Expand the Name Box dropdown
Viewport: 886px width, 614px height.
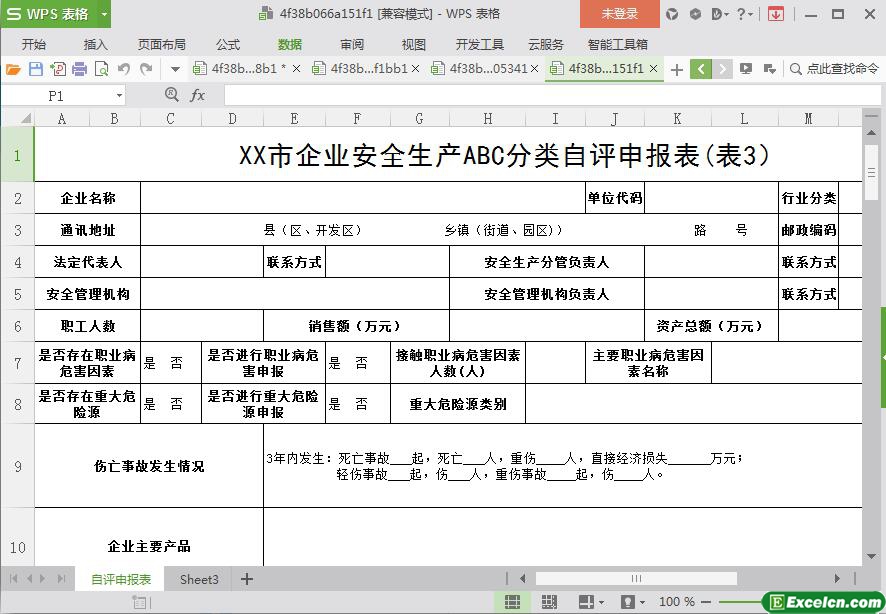click(119, 96)
